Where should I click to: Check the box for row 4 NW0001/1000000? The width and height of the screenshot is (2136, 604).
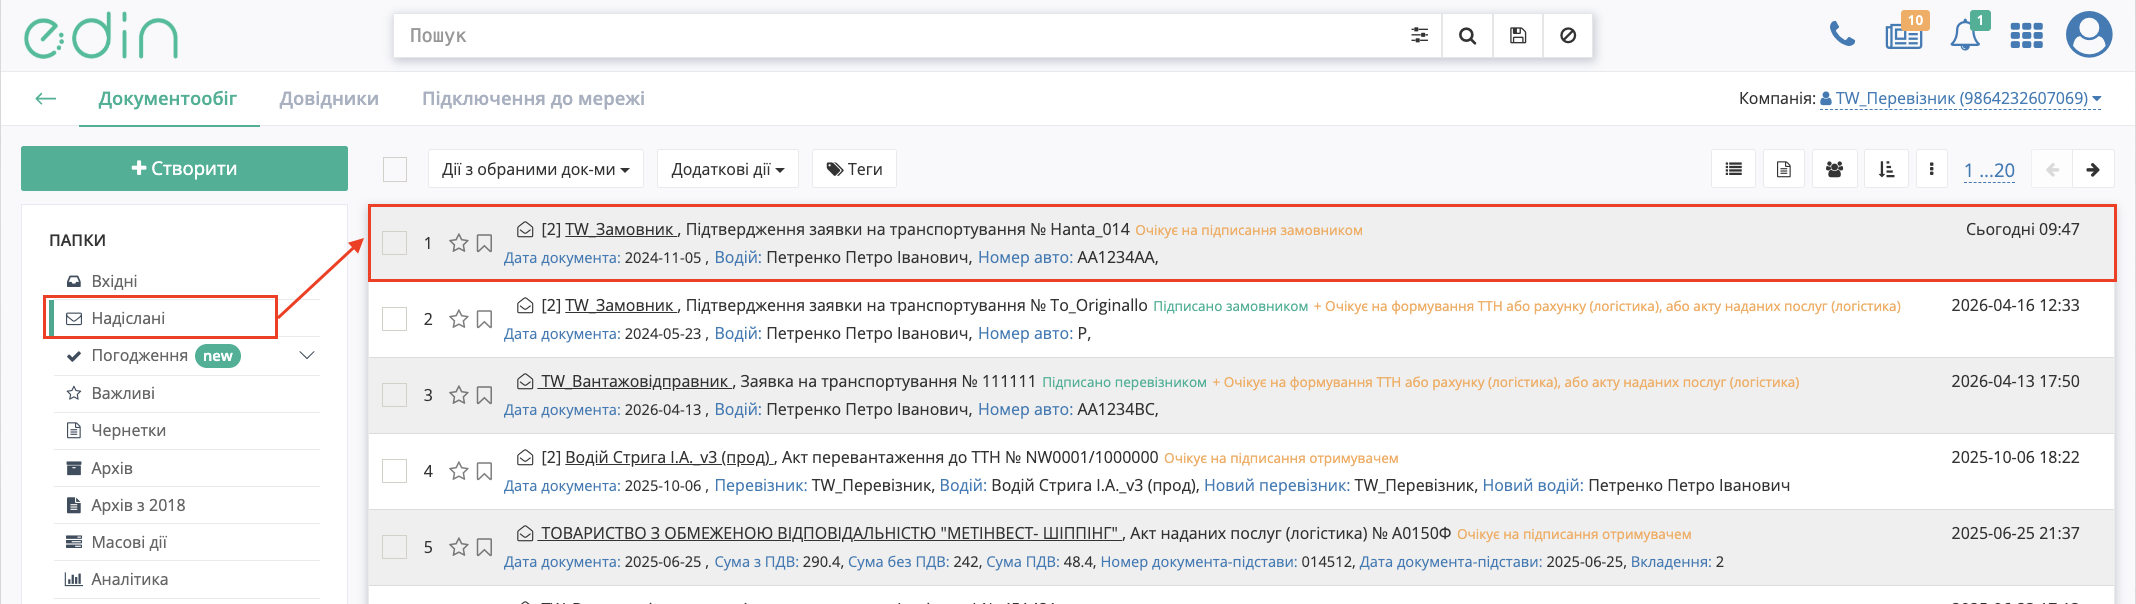(395, 471)
